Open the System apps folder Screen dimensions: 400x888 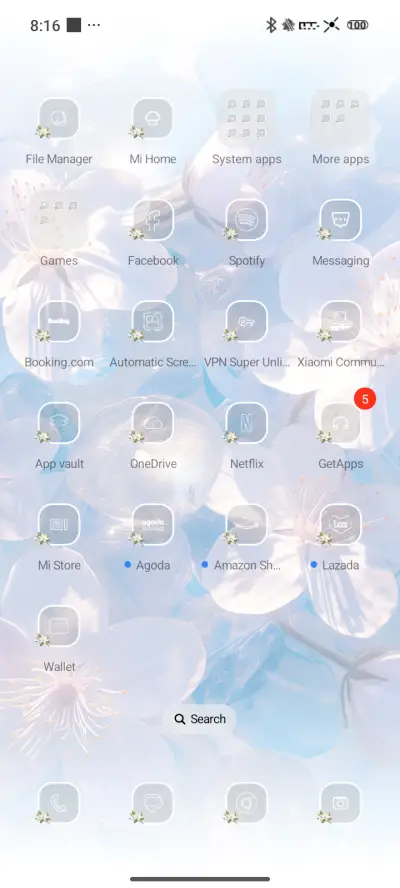(246, 118)
